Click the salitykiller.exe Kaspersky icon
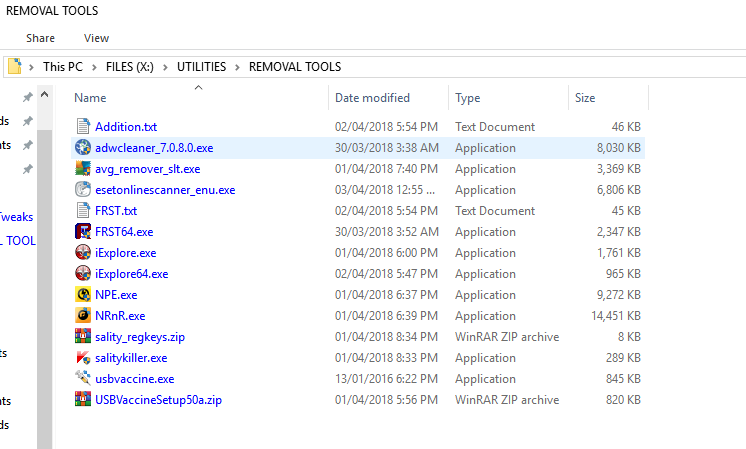 (83, 357)
